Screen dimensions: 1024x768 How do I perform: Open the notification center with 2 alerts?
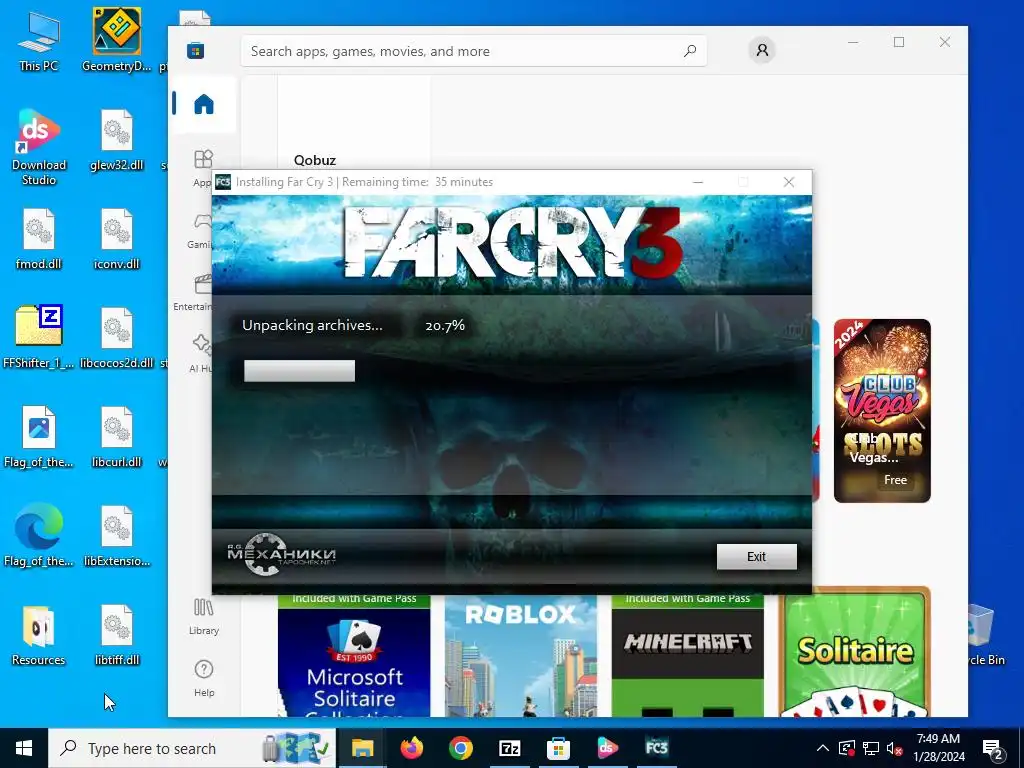coord(993,749)
